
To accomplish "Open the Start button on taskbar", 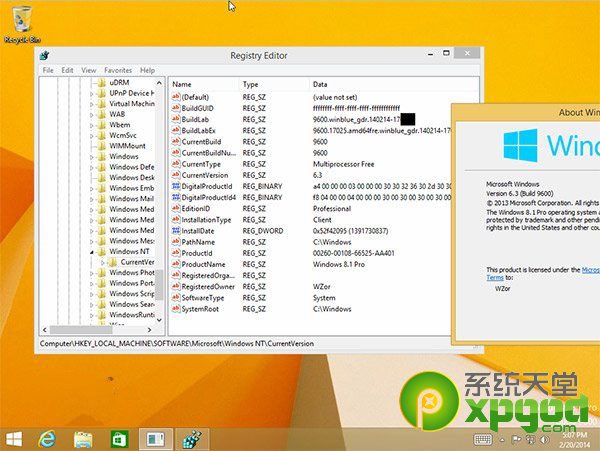I will coord(14,439).
